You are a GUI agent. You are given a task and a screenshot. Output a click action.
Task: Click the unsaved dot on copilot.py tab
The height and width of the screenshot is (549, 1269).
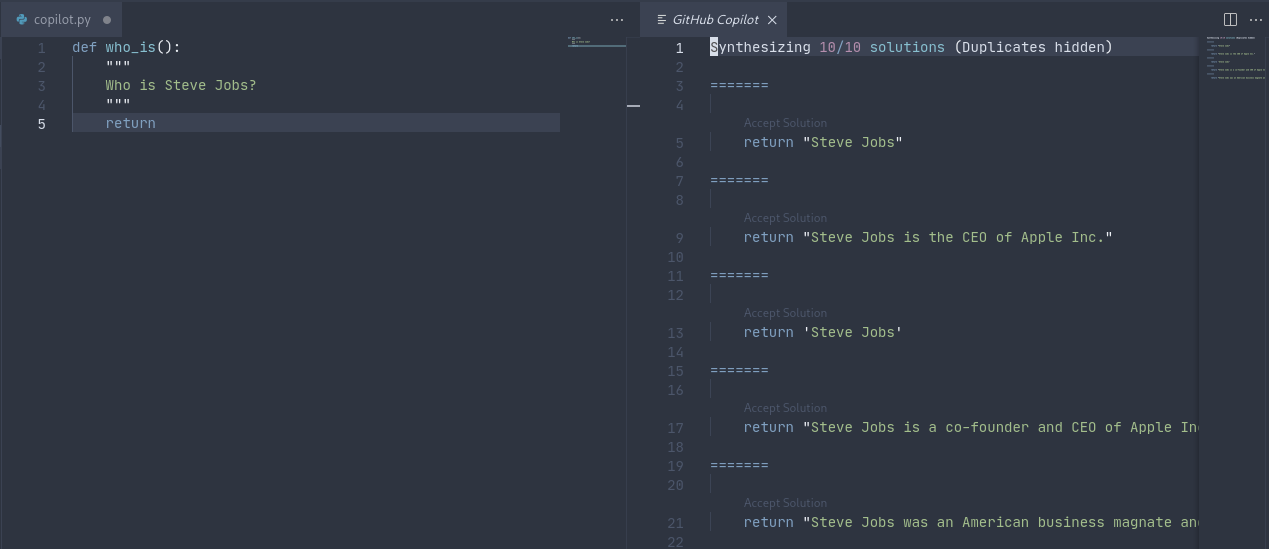coord(107,19)
